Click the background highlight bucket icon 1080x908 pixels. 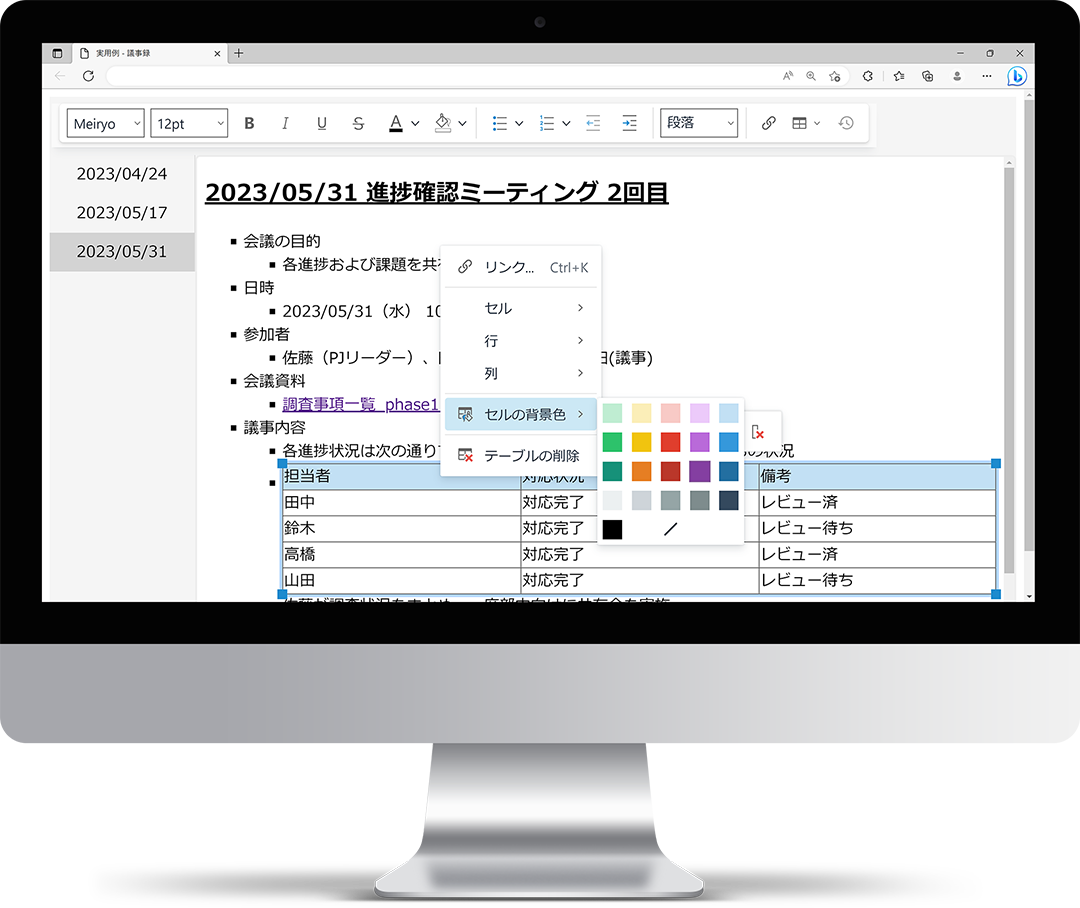pyautogui.click(x=443, y=123)
